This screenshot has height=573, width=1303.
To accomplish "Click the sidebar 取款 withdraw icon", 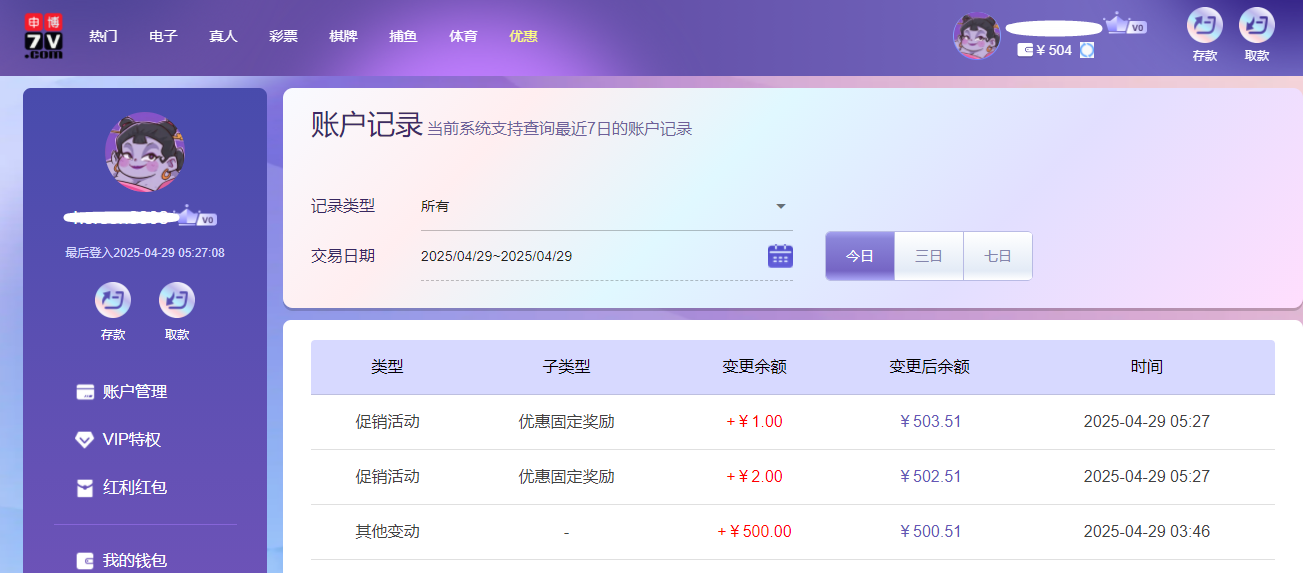I will [x=177, y=300].
